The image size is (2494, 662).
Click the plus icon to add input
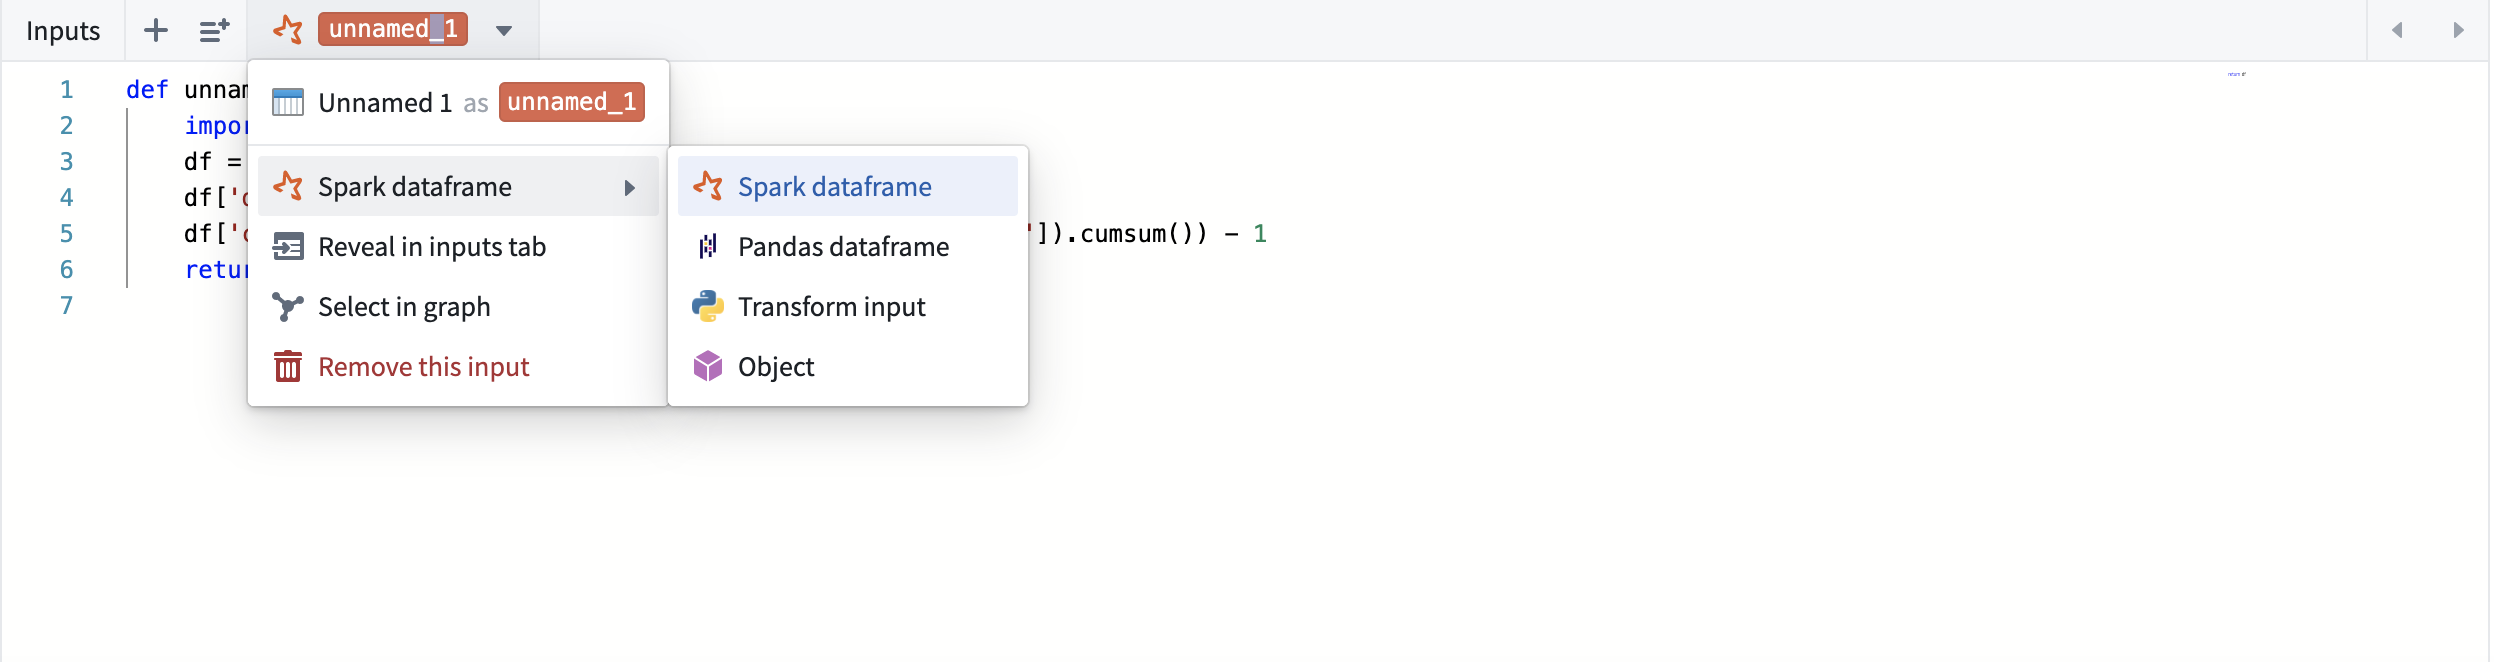[156, 30]
